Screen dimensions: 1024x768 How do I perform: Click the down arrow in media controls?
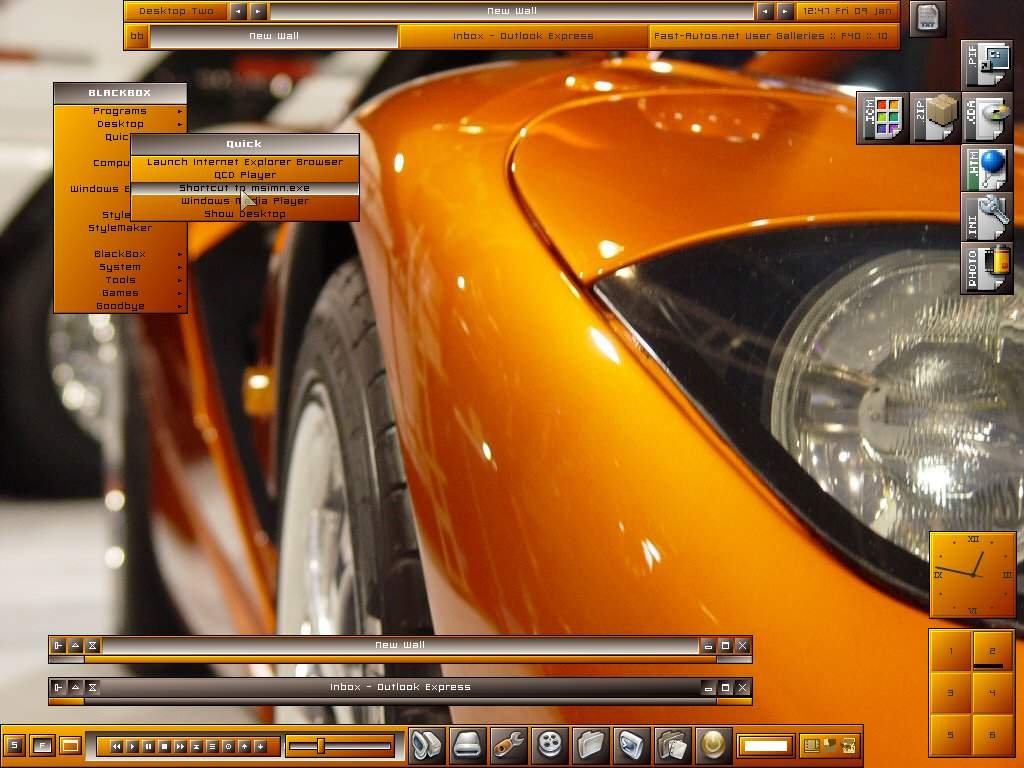[260, 746]
